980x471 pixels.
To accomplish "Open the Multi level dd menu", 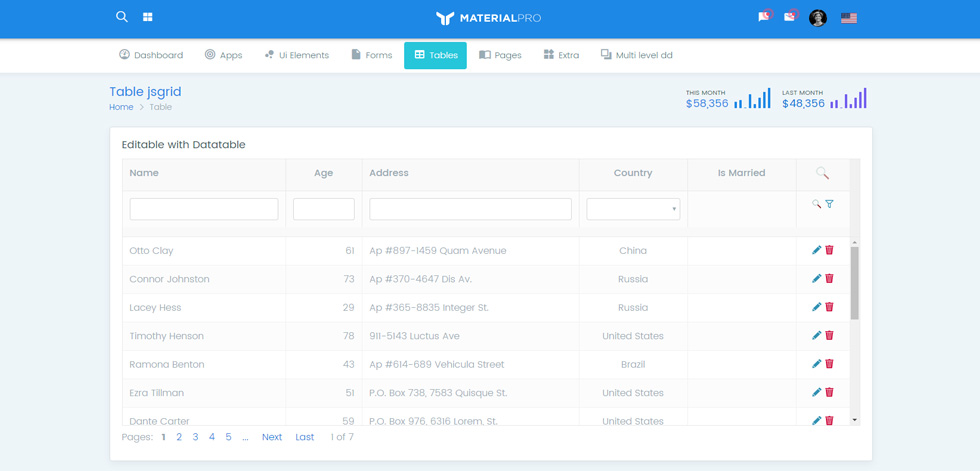I will click(637, 55).
